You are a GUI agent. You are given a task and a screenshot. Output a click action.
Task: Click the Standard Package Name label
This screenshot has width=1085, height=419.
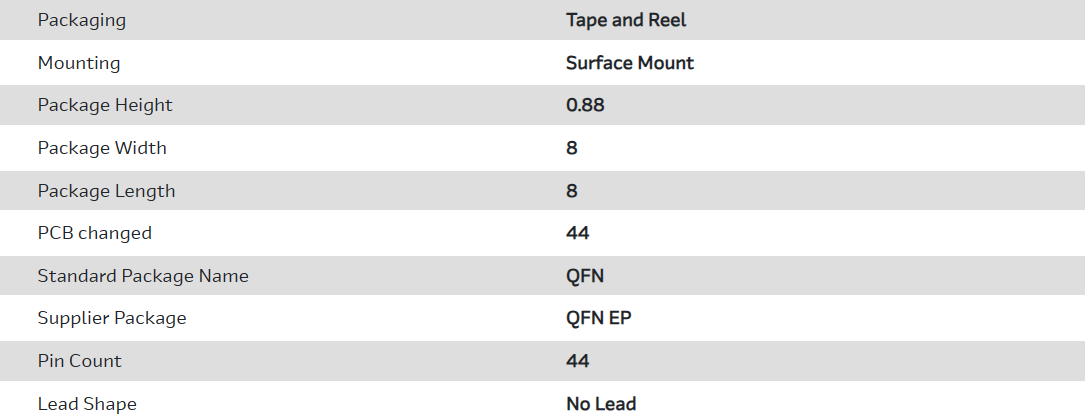[x=143, y=276]
